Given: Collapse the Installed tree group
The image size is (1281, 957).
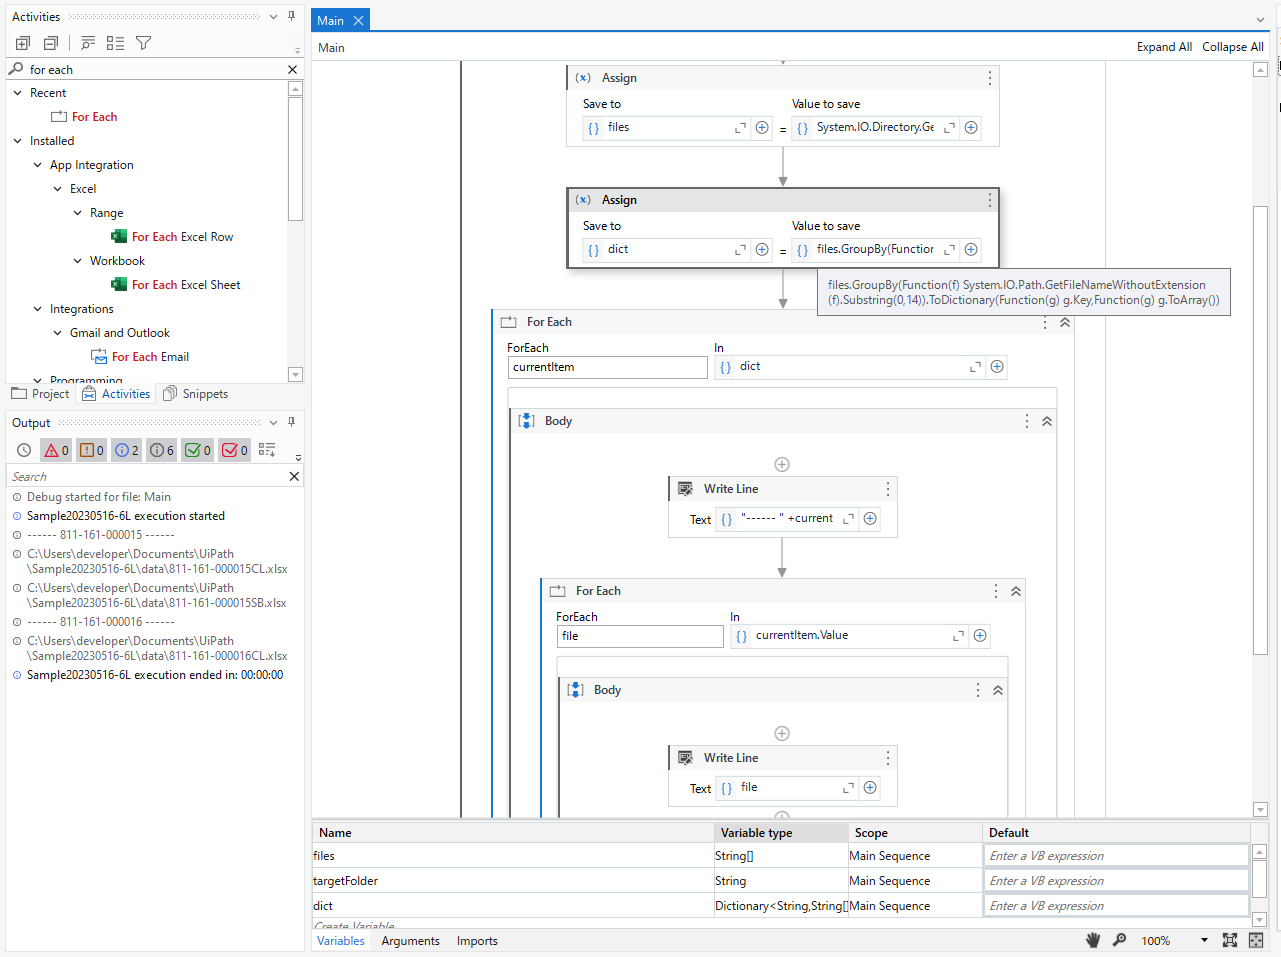Looking at the screenshot, I should (x=17, y=141).
